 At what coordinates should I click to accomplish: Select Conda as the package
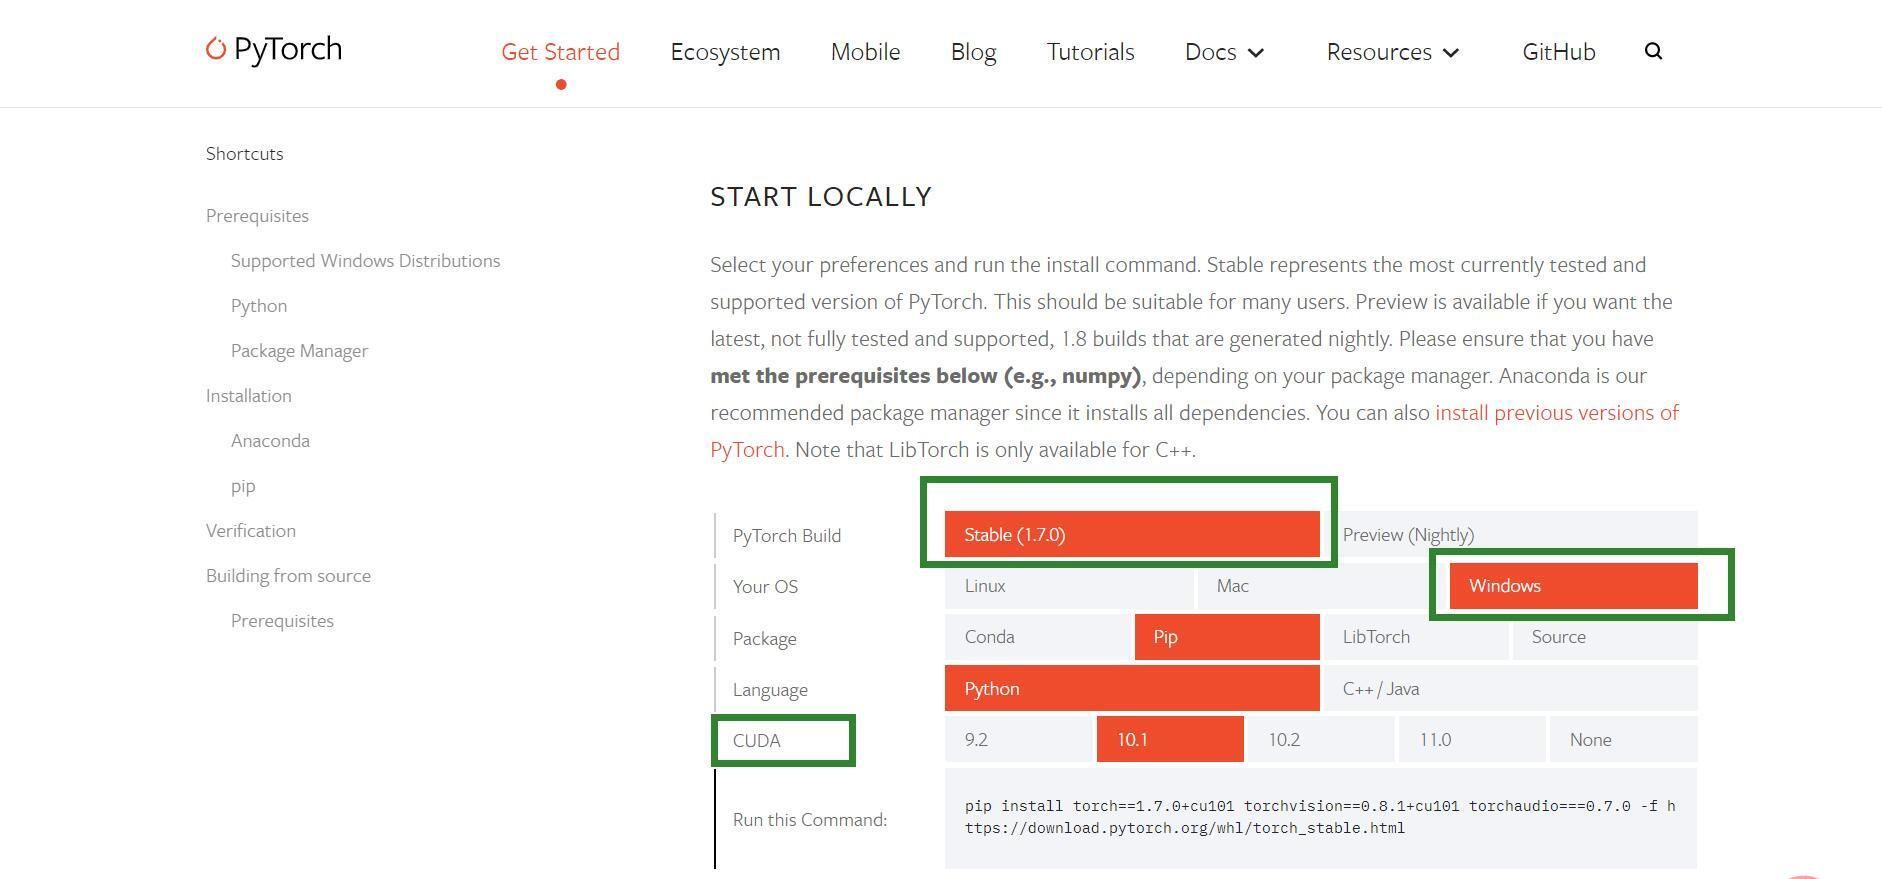(x=1038, y=637)
